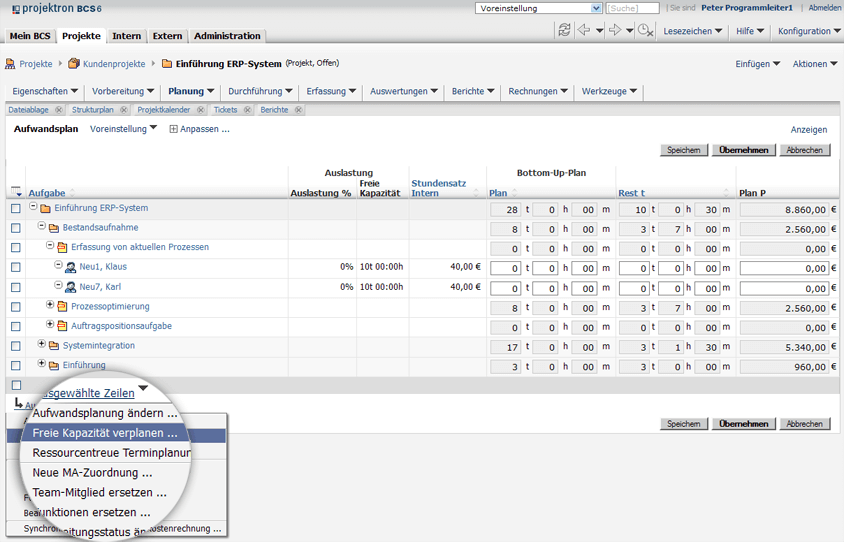Close the Dateiablage quick tab

point(59,110)
